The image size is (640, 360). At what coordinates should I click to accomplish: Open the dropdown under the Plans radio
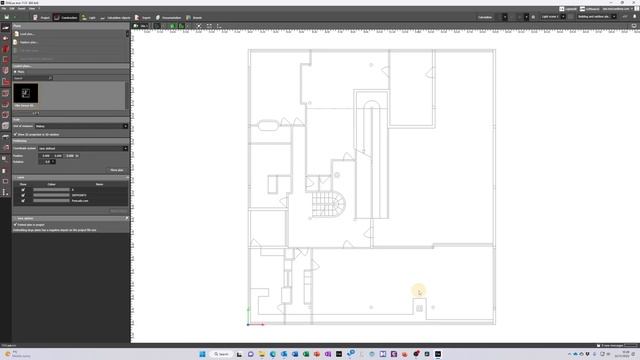(33, 78)
